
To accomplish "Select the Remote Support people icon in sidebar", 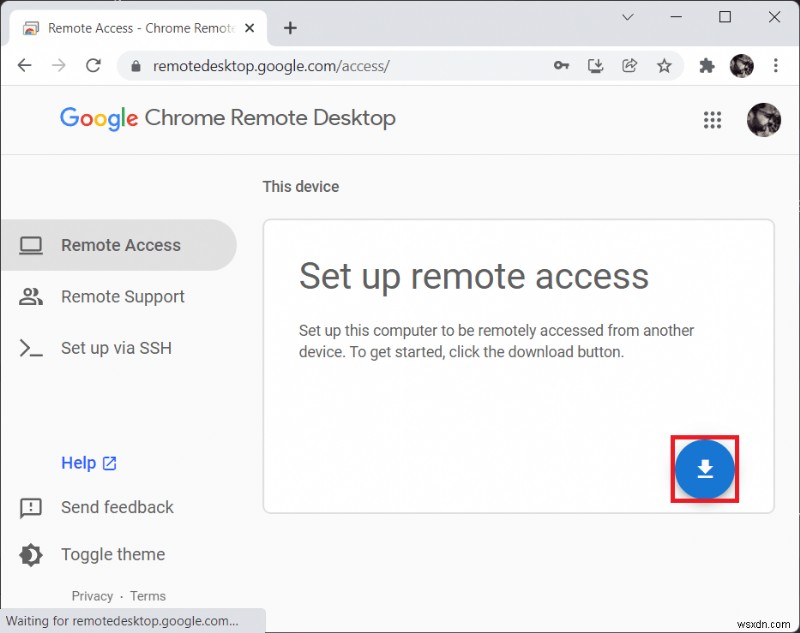I will pos(31,297).
